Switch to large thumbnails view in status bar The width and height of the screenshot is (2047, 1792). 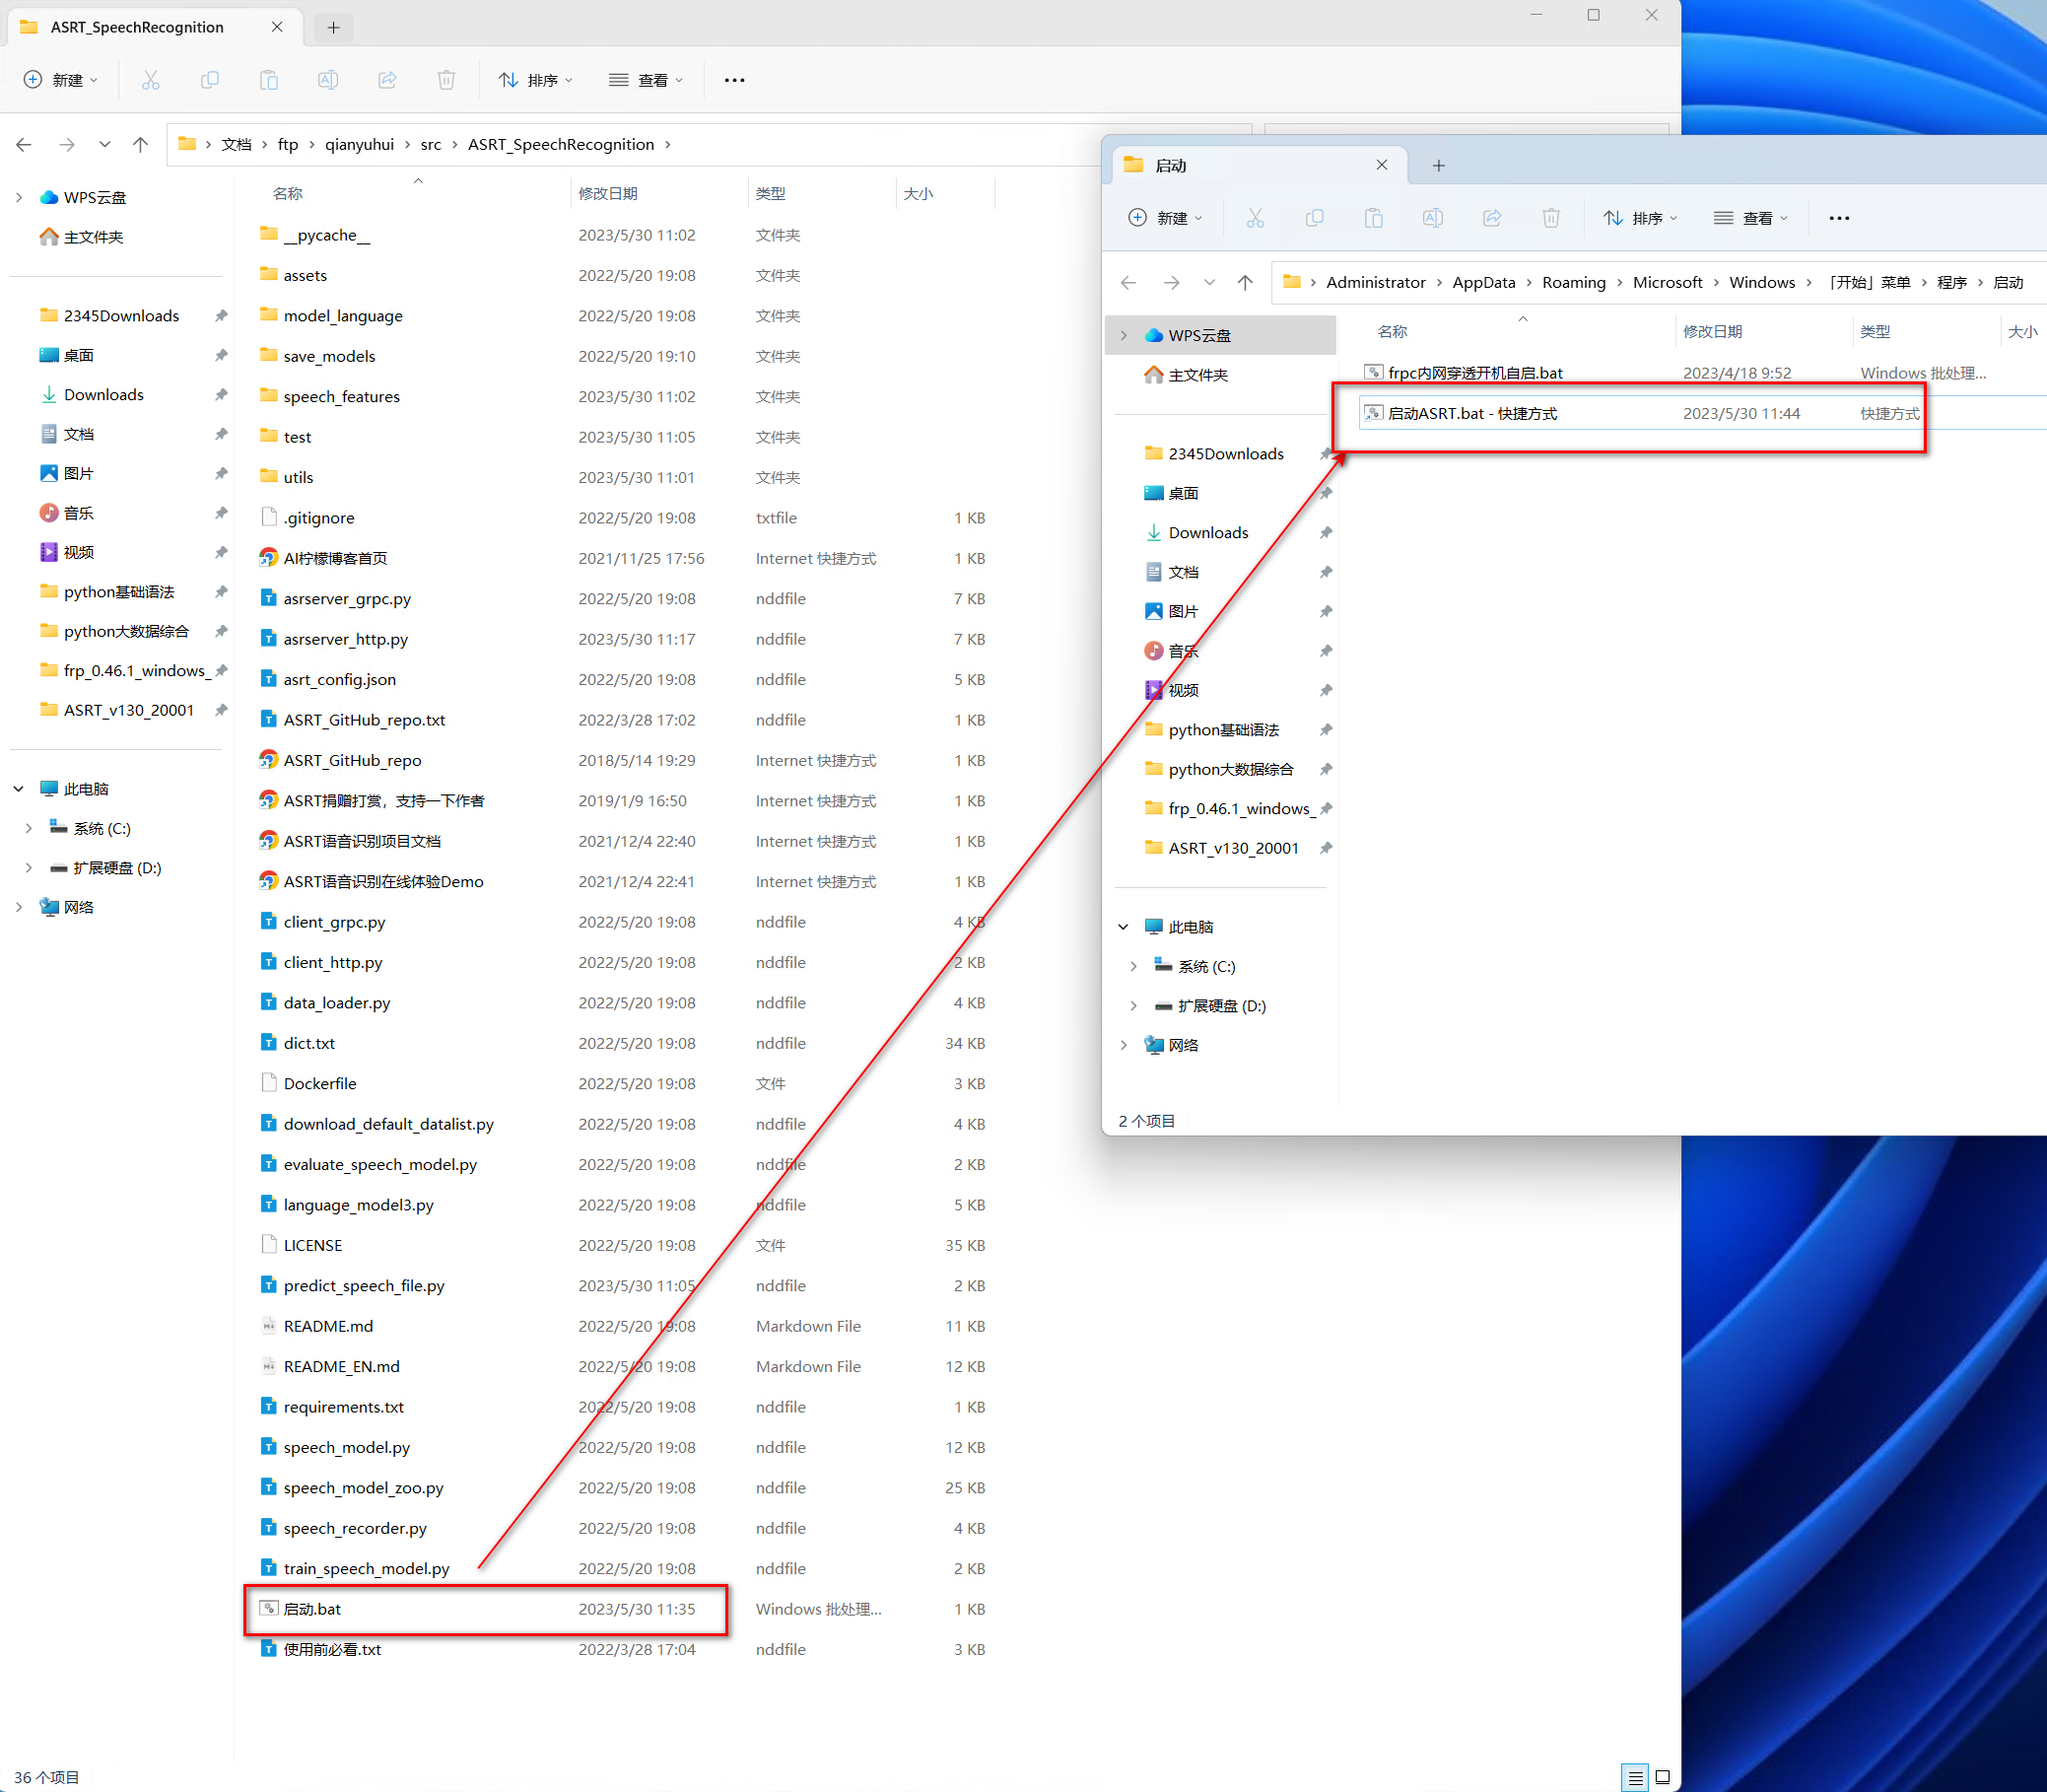[1662, 1777]
